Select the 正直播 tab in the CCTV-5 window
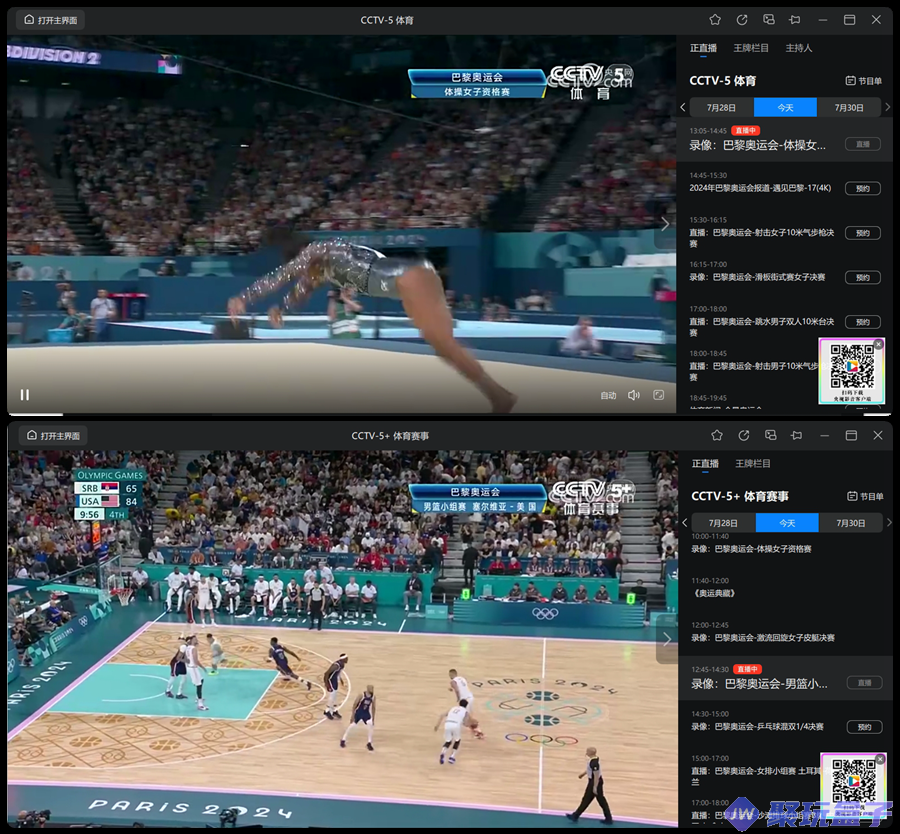Screen dimensions: 900x834 pyautogui.click(x=703, y=48)
